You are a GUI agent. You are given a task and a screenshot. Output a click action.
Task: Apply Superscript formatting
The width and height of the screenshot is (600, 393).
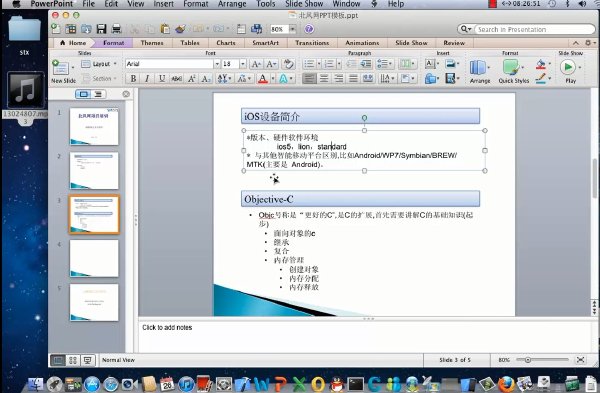tap(191, 79)
